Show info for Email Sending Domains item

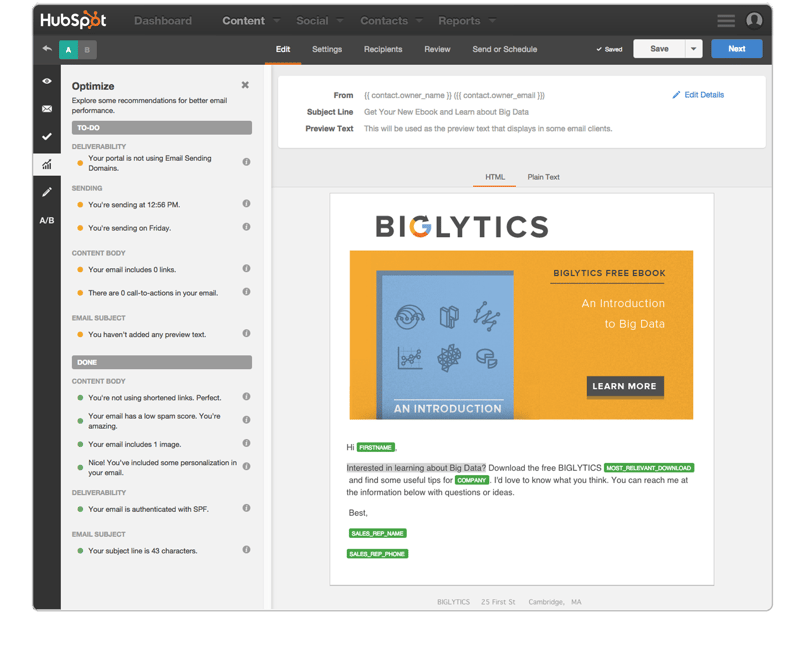point(246,162)
